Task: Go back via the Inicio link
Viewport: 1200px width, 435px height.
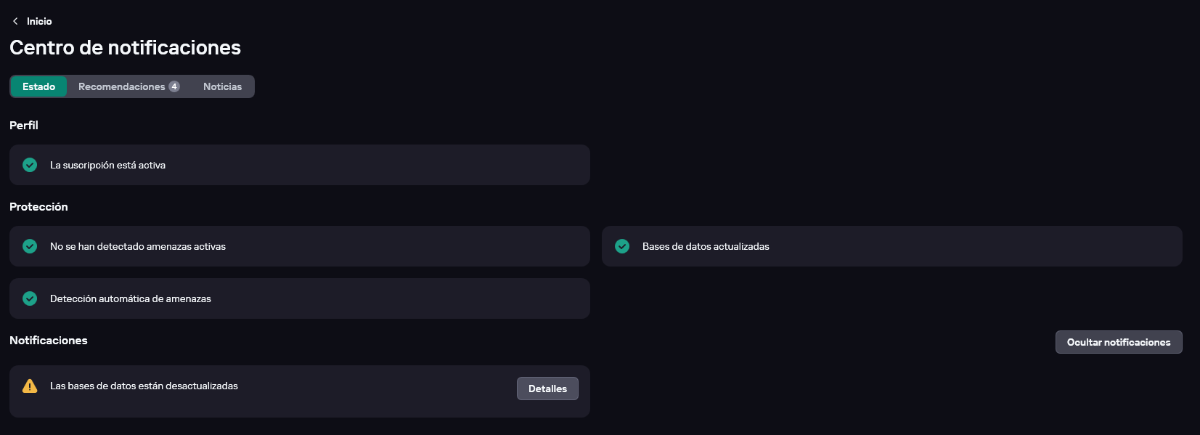Action: 39,21
